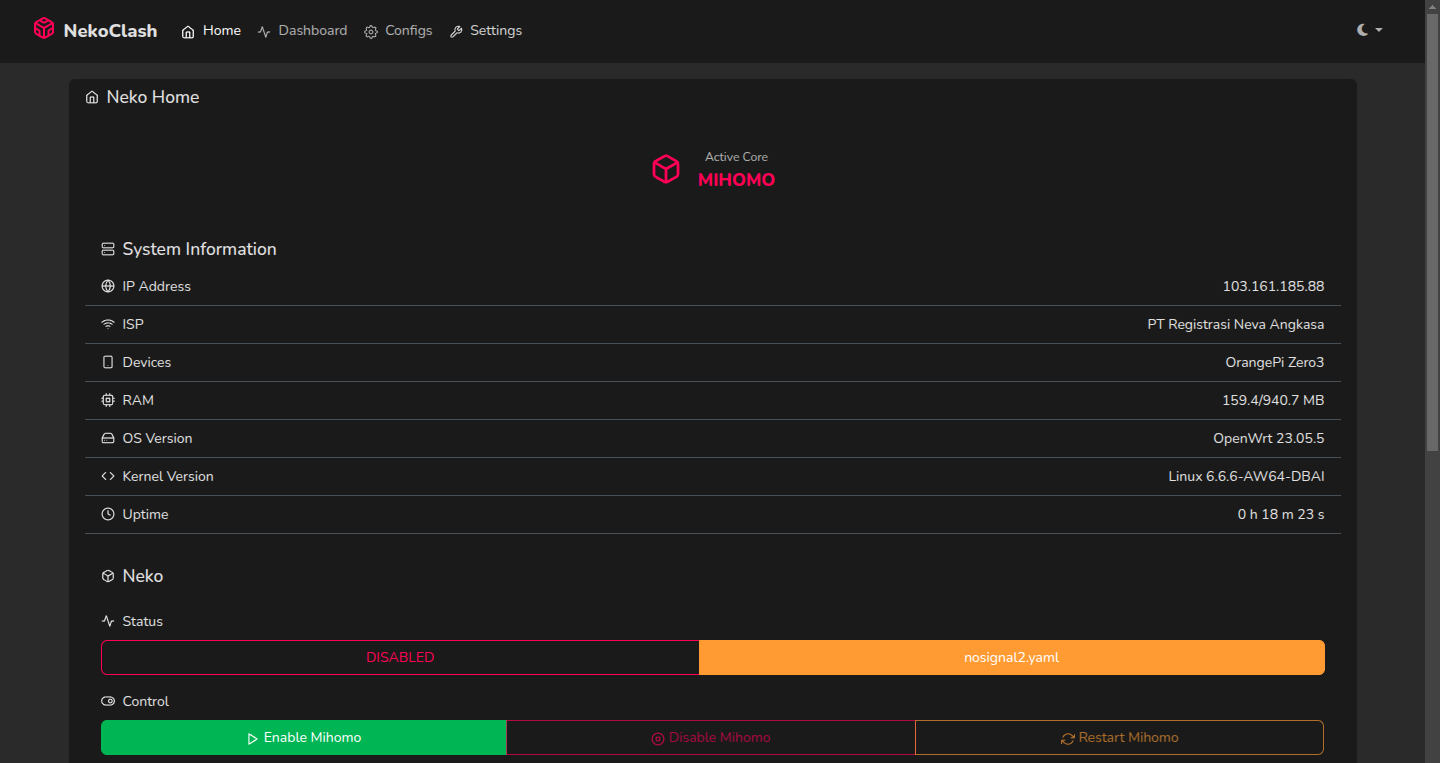
Task: Click the uptime value 0 h 18 m 23 s
Action: tap(1281, 514)
